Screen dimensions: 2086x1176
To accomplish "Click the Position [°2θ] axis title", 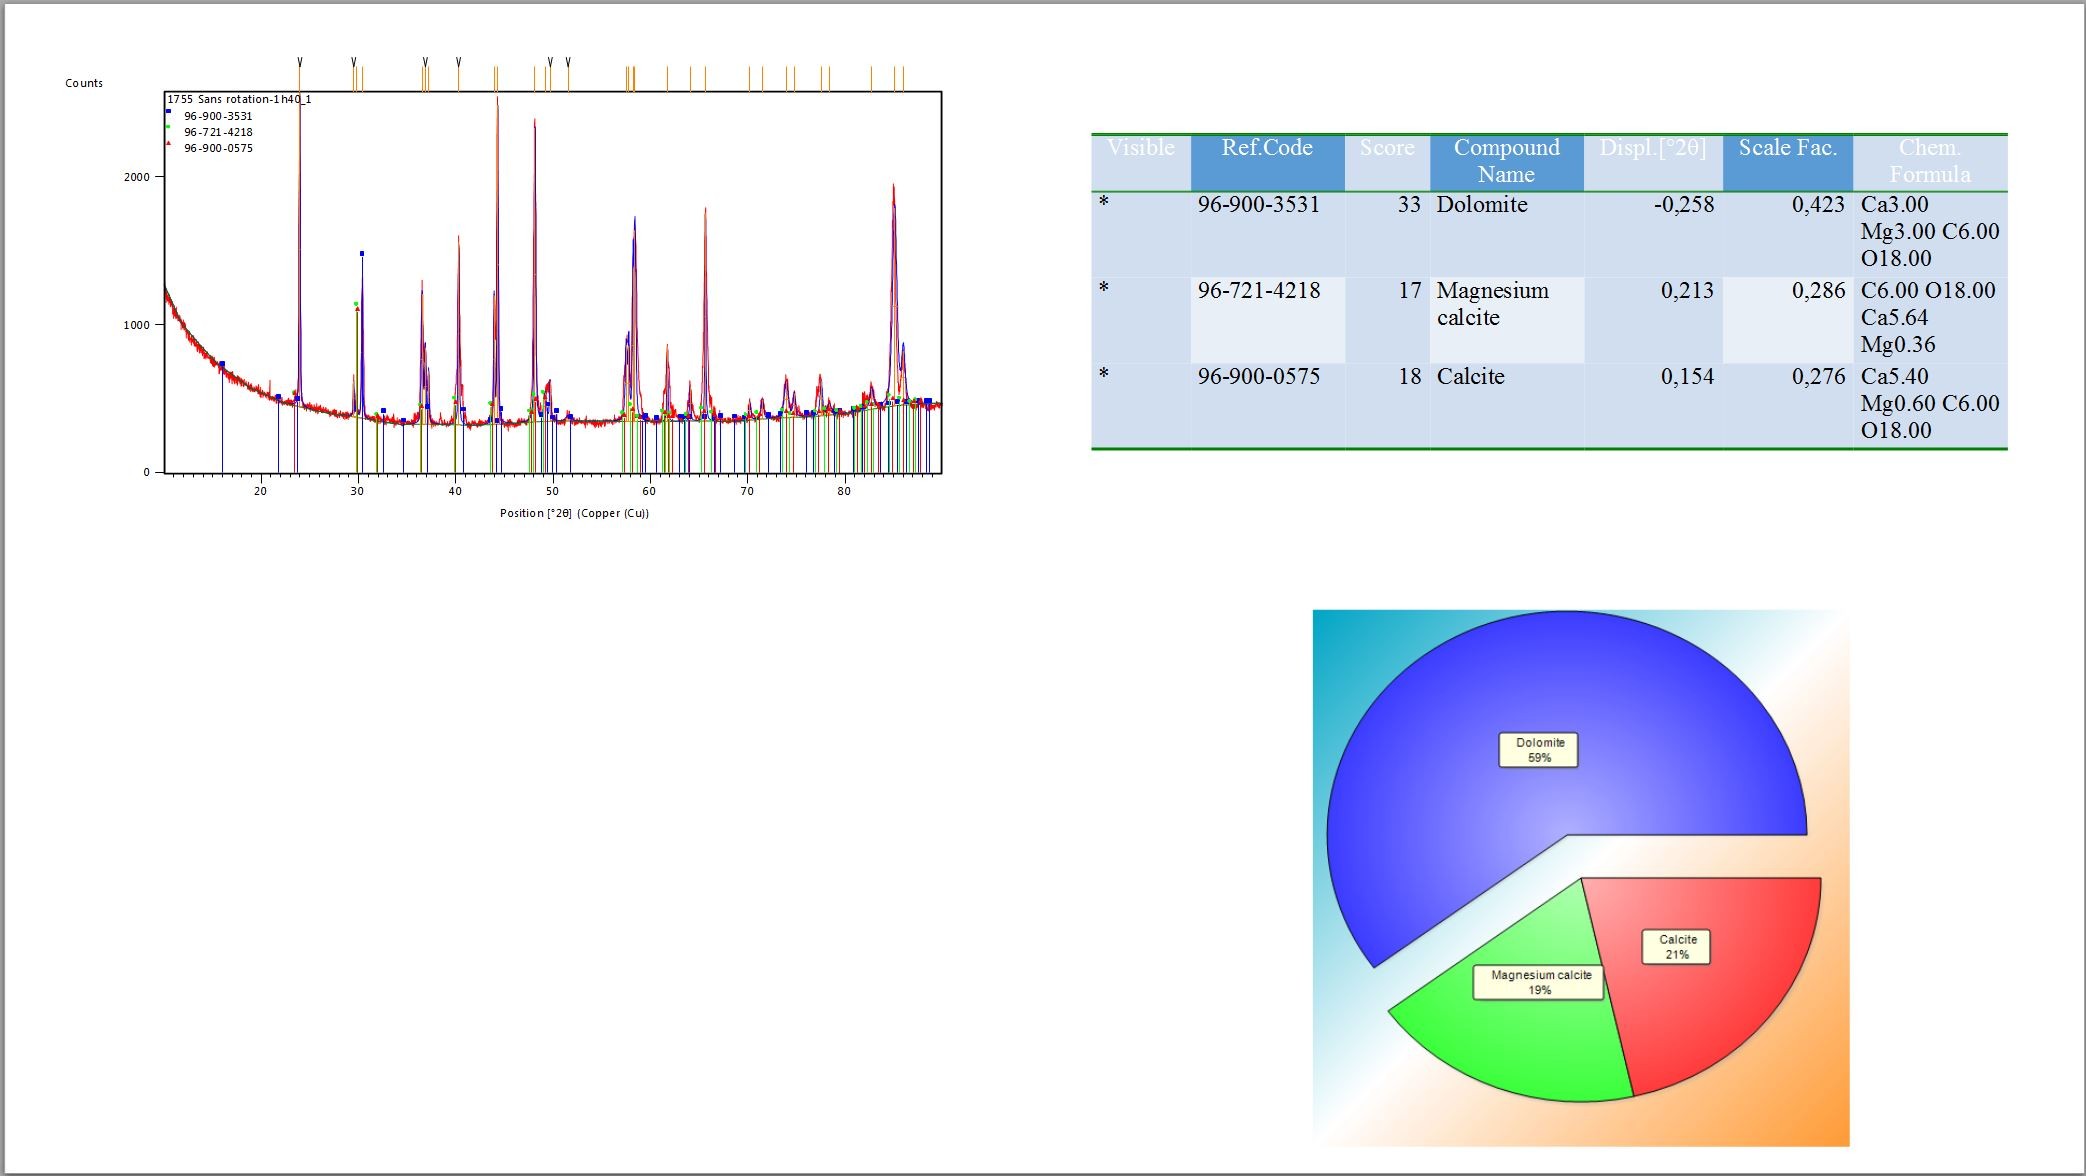I will tap(574, 513).
